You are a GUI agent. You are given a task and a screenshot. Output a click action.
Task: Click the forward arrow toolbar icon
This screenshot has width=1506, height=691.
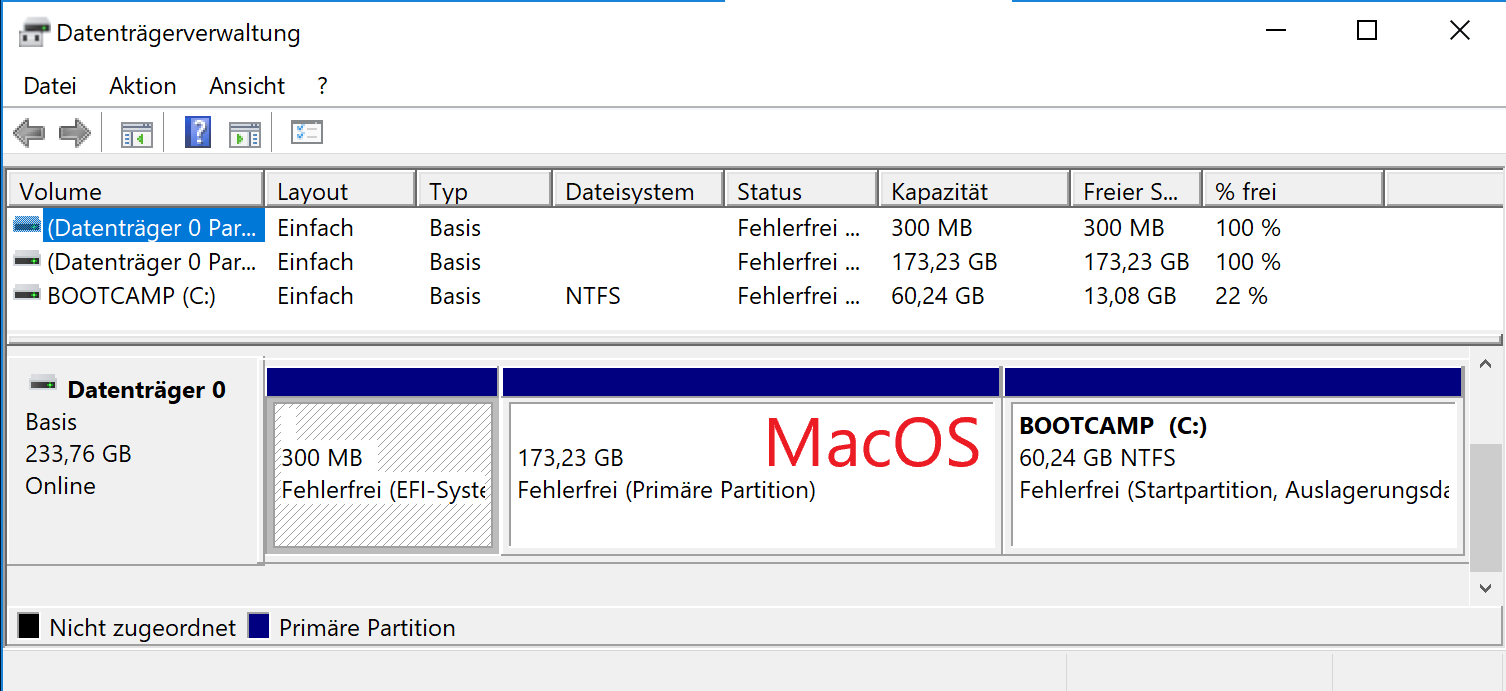point(75,133)
